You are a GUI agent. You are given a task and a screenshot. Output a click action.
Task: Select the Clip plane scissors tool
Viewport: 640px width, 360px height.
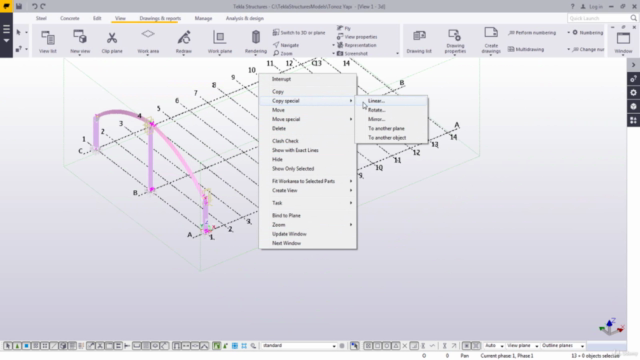point(112,41)
